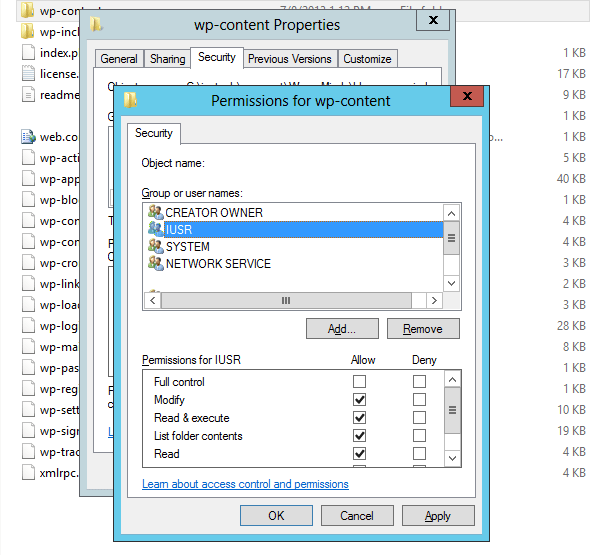Click the IUSR user icon
The height and width of the screenshot is (555, 600).
[156, 229]
